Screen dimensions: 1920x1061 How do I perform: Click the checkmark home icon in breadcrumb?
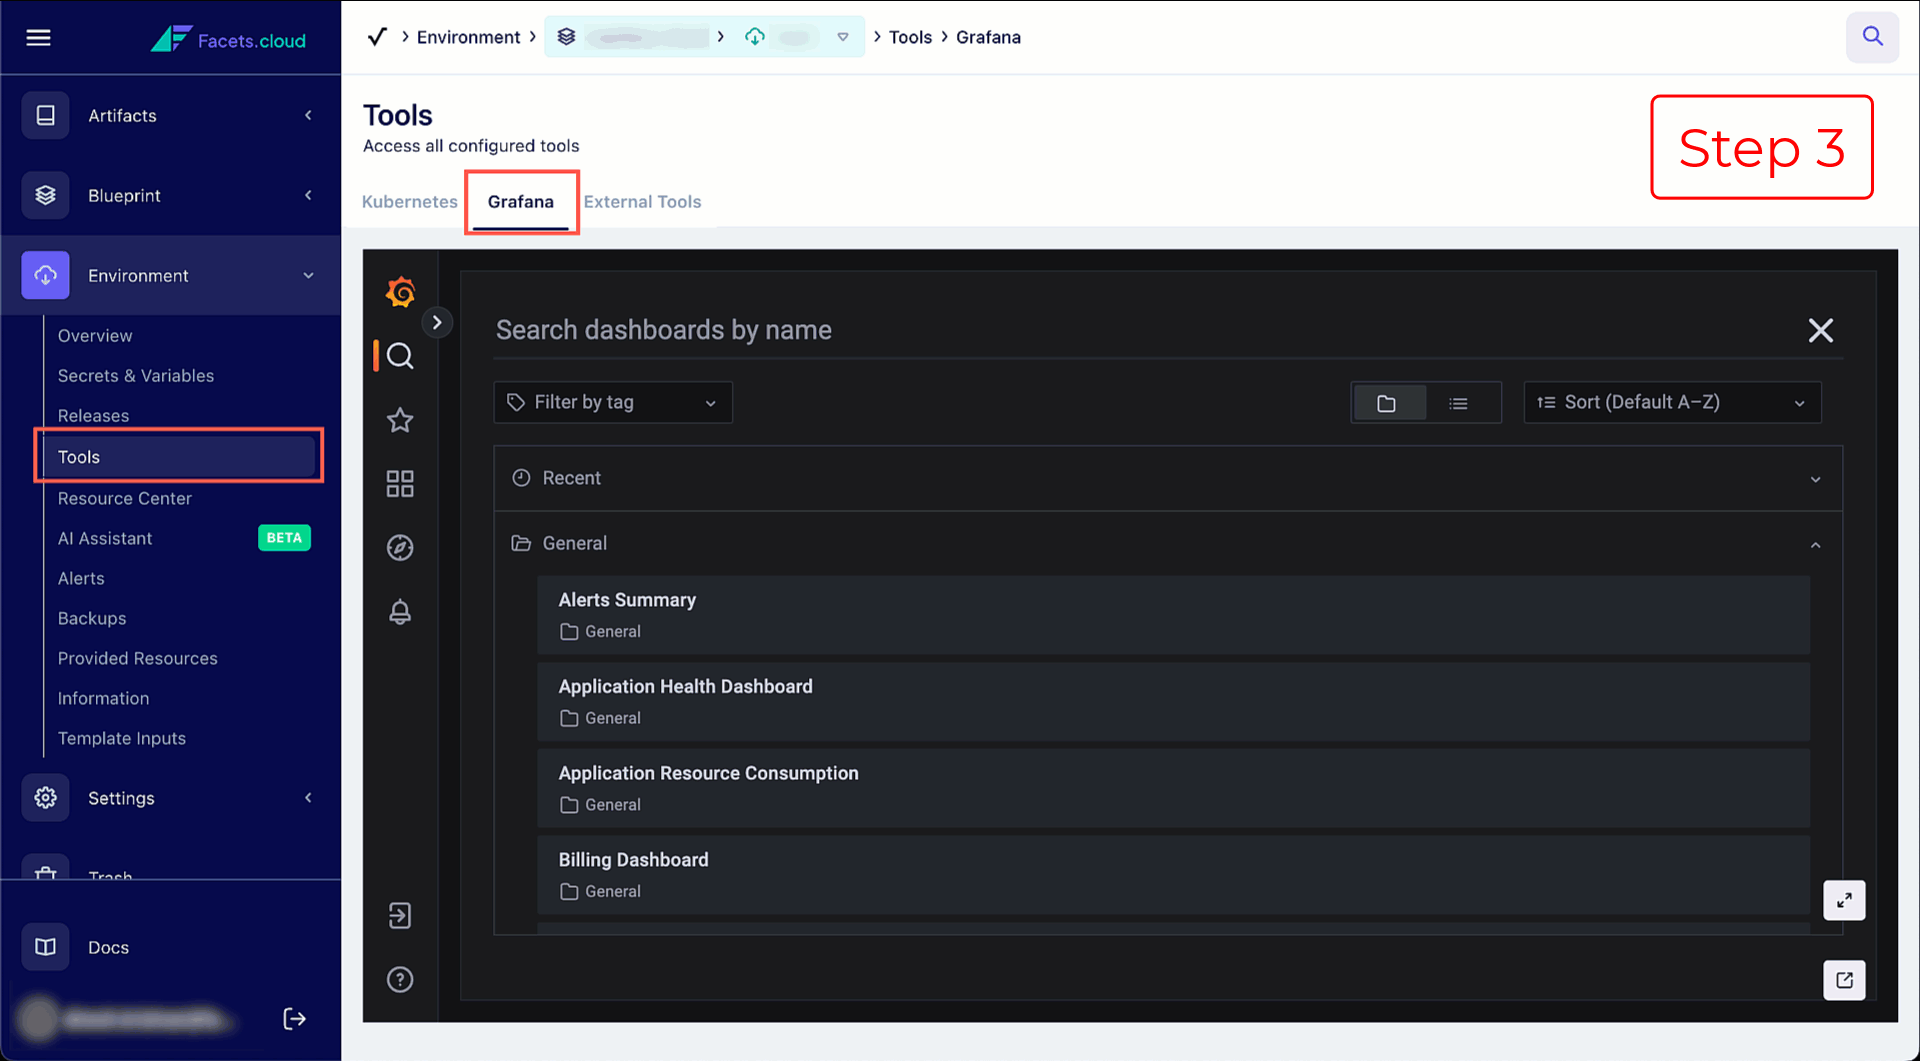[x=377, y=37]
